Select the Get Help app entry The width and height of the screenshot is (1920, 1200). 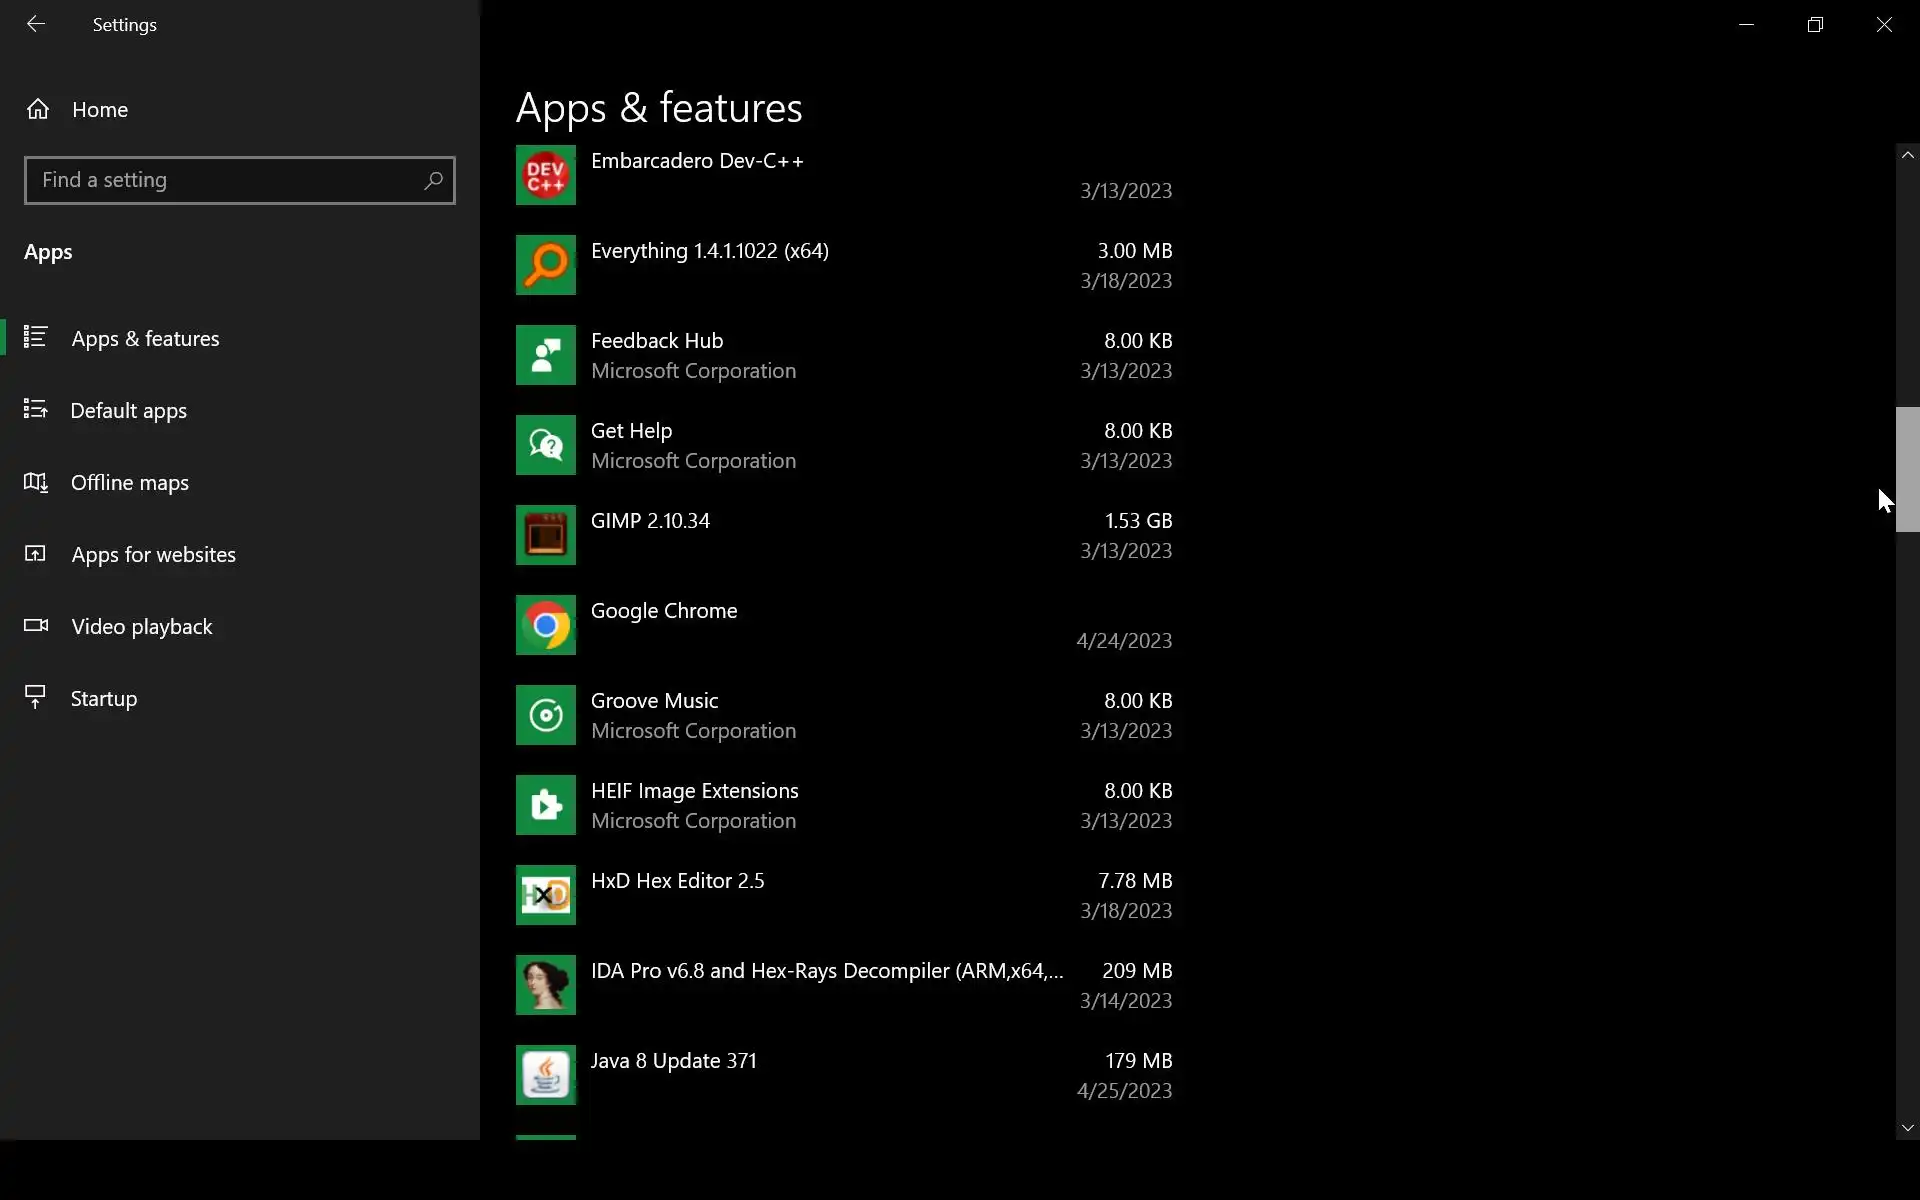[x=692, y=445]
